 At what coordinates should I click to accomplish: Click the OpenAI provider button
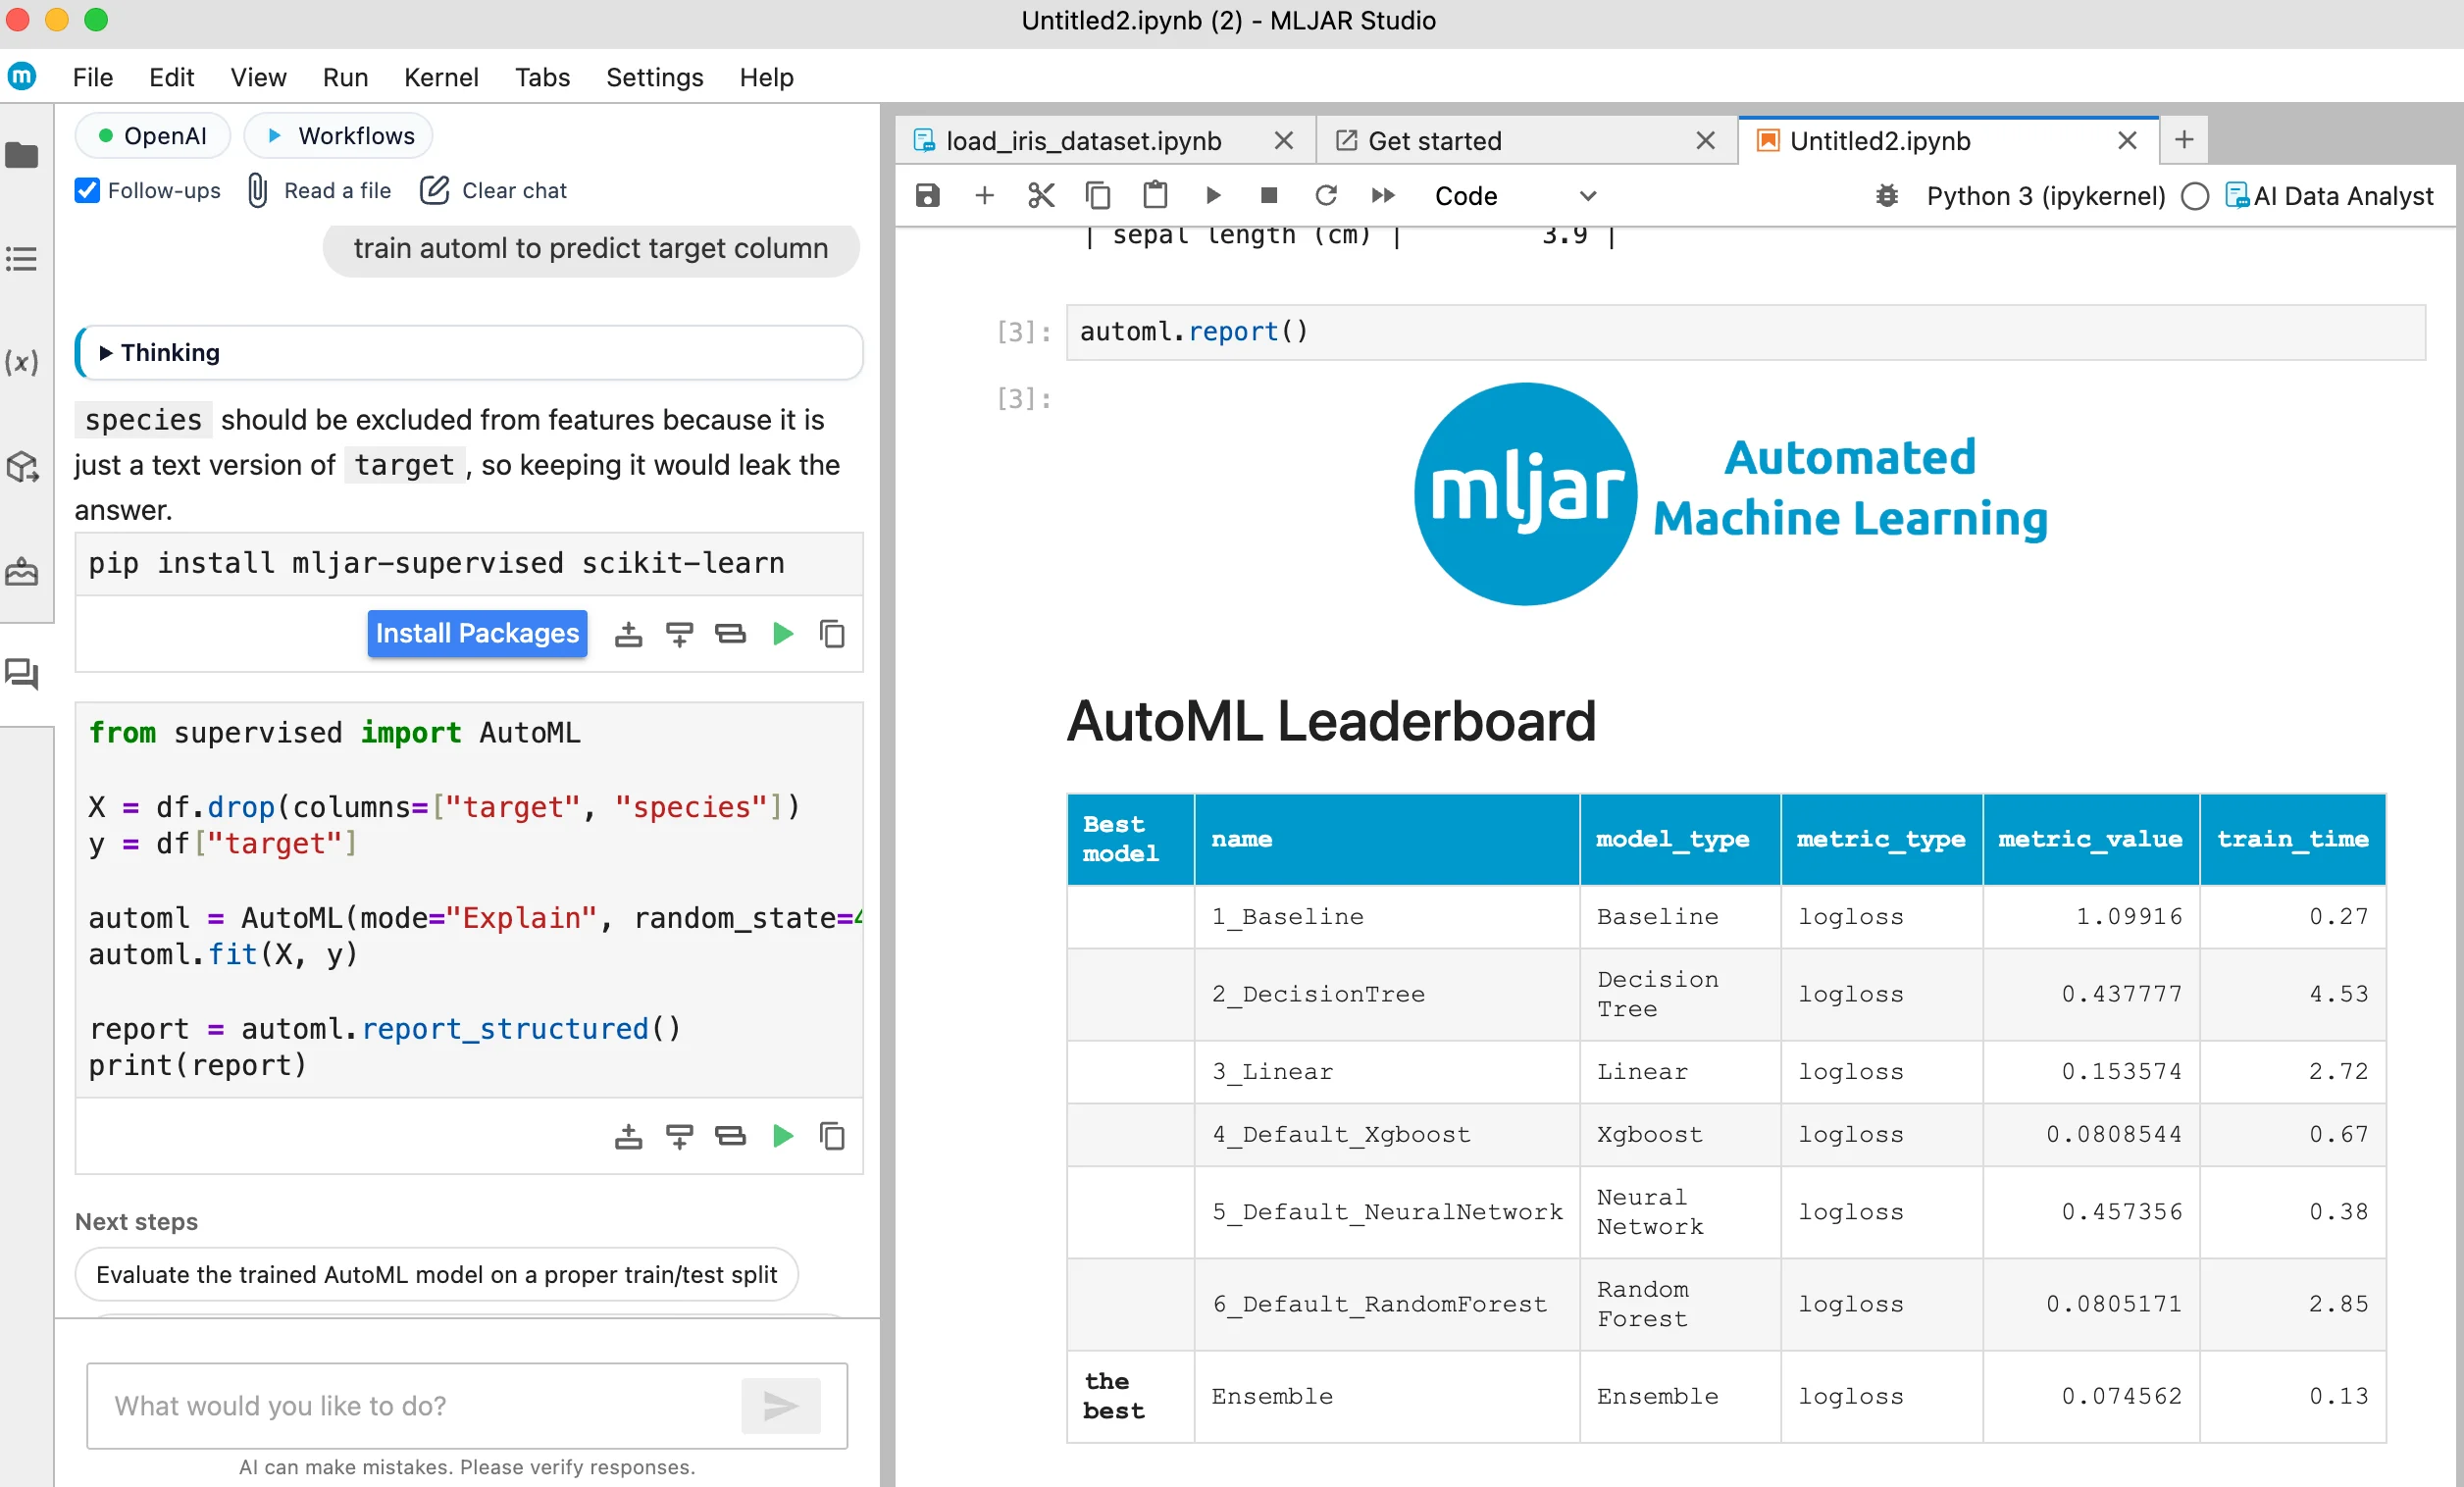[152, 136]
